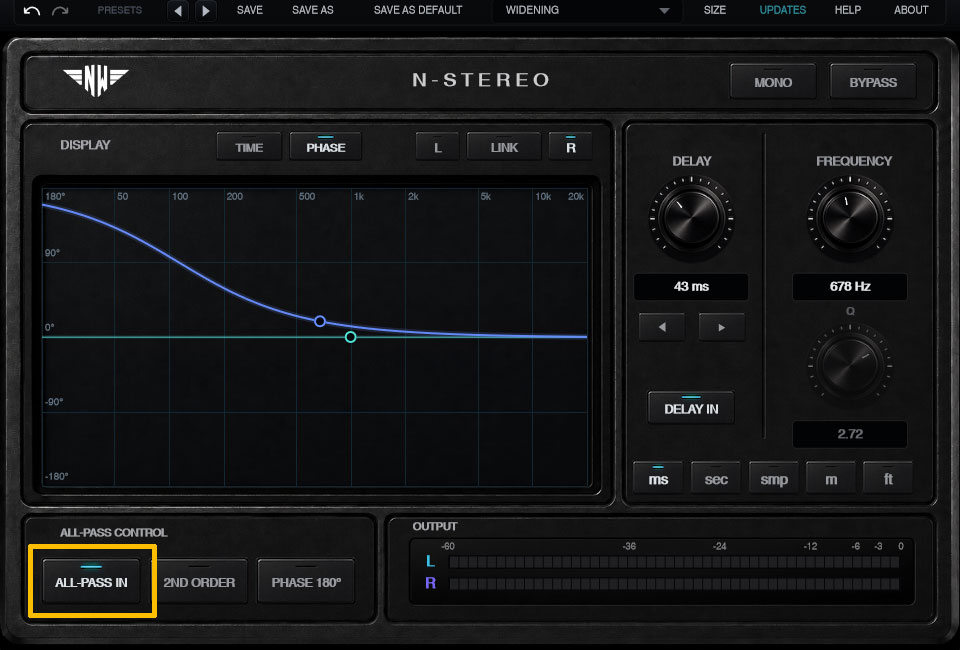
Task: Click the teal node on 0° line
Action: pos(350,337)
